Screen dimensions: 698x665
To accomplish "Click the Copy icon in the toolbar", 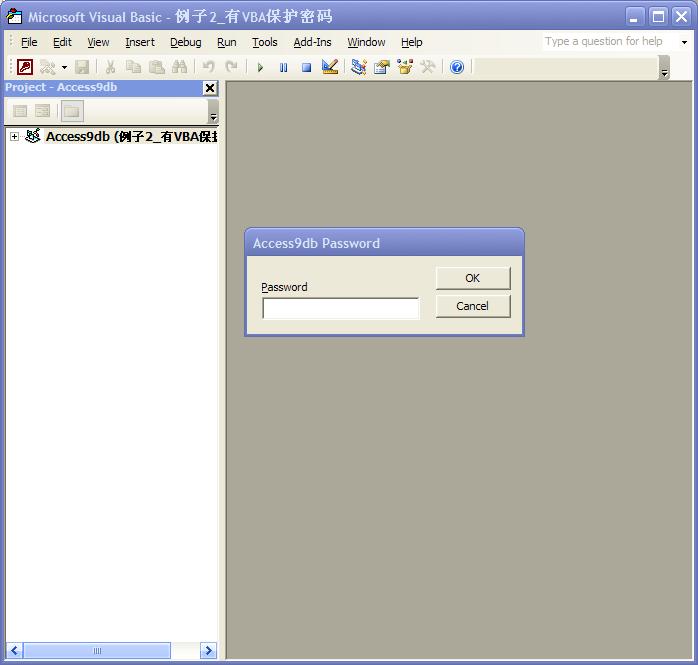I will pyautogui.click(x=133, y=67).
